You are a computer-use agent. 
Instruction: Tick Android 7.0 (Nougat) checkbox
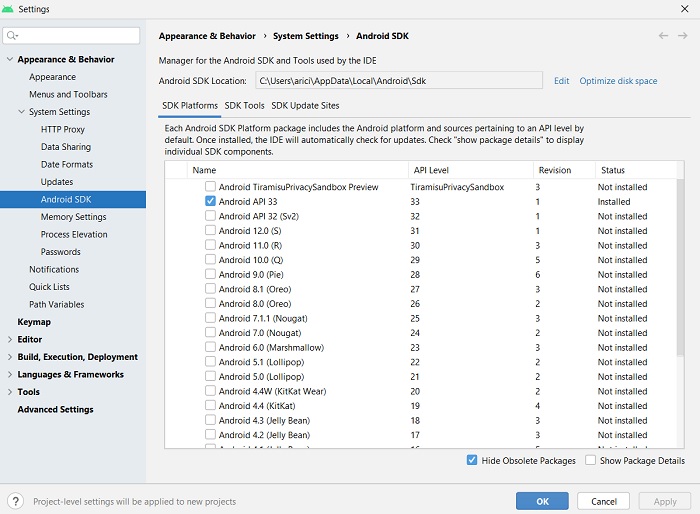pos(210,332)
